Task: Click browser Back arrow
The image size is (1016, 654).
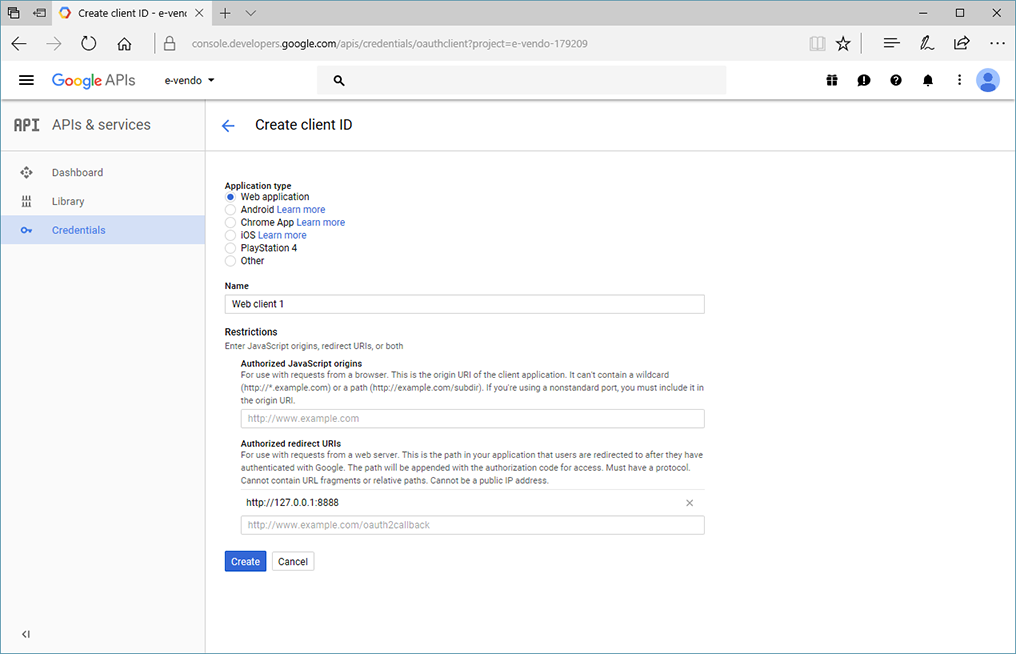Action: (19, 43)
